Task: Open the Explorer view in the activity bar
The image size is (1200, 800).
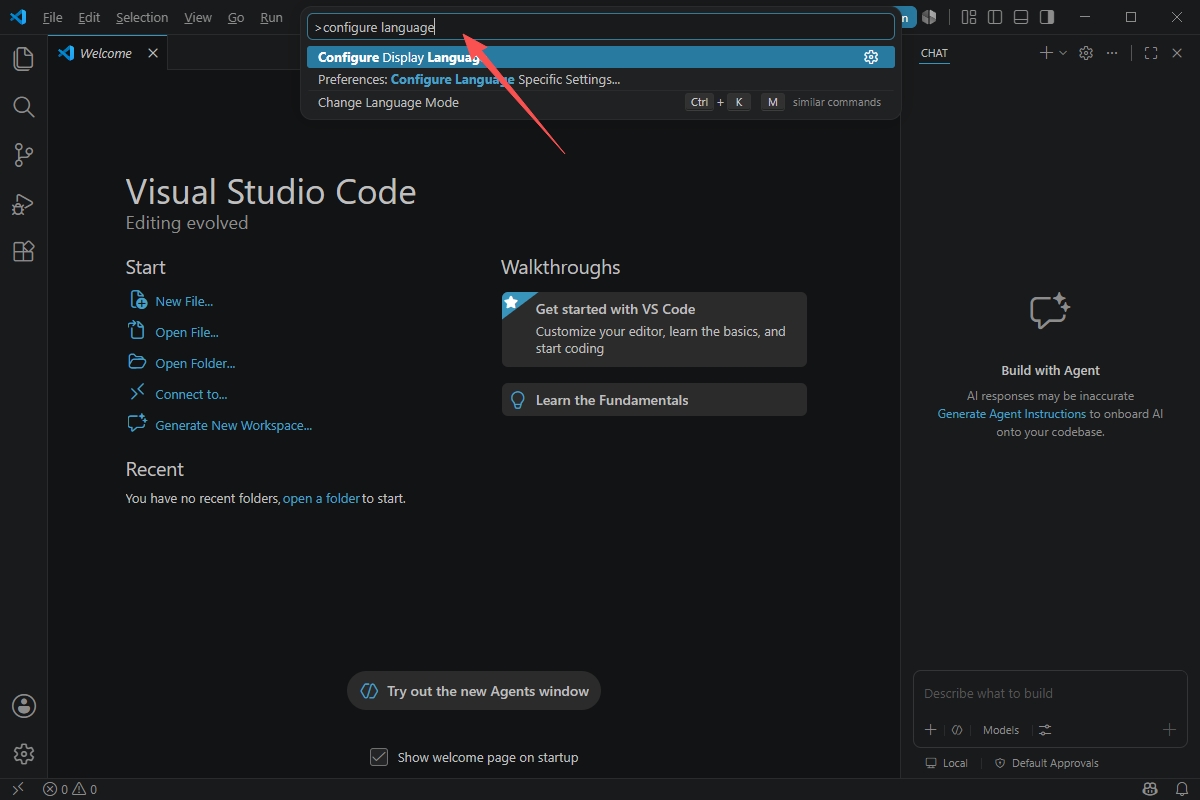Action: coord(23,59)
